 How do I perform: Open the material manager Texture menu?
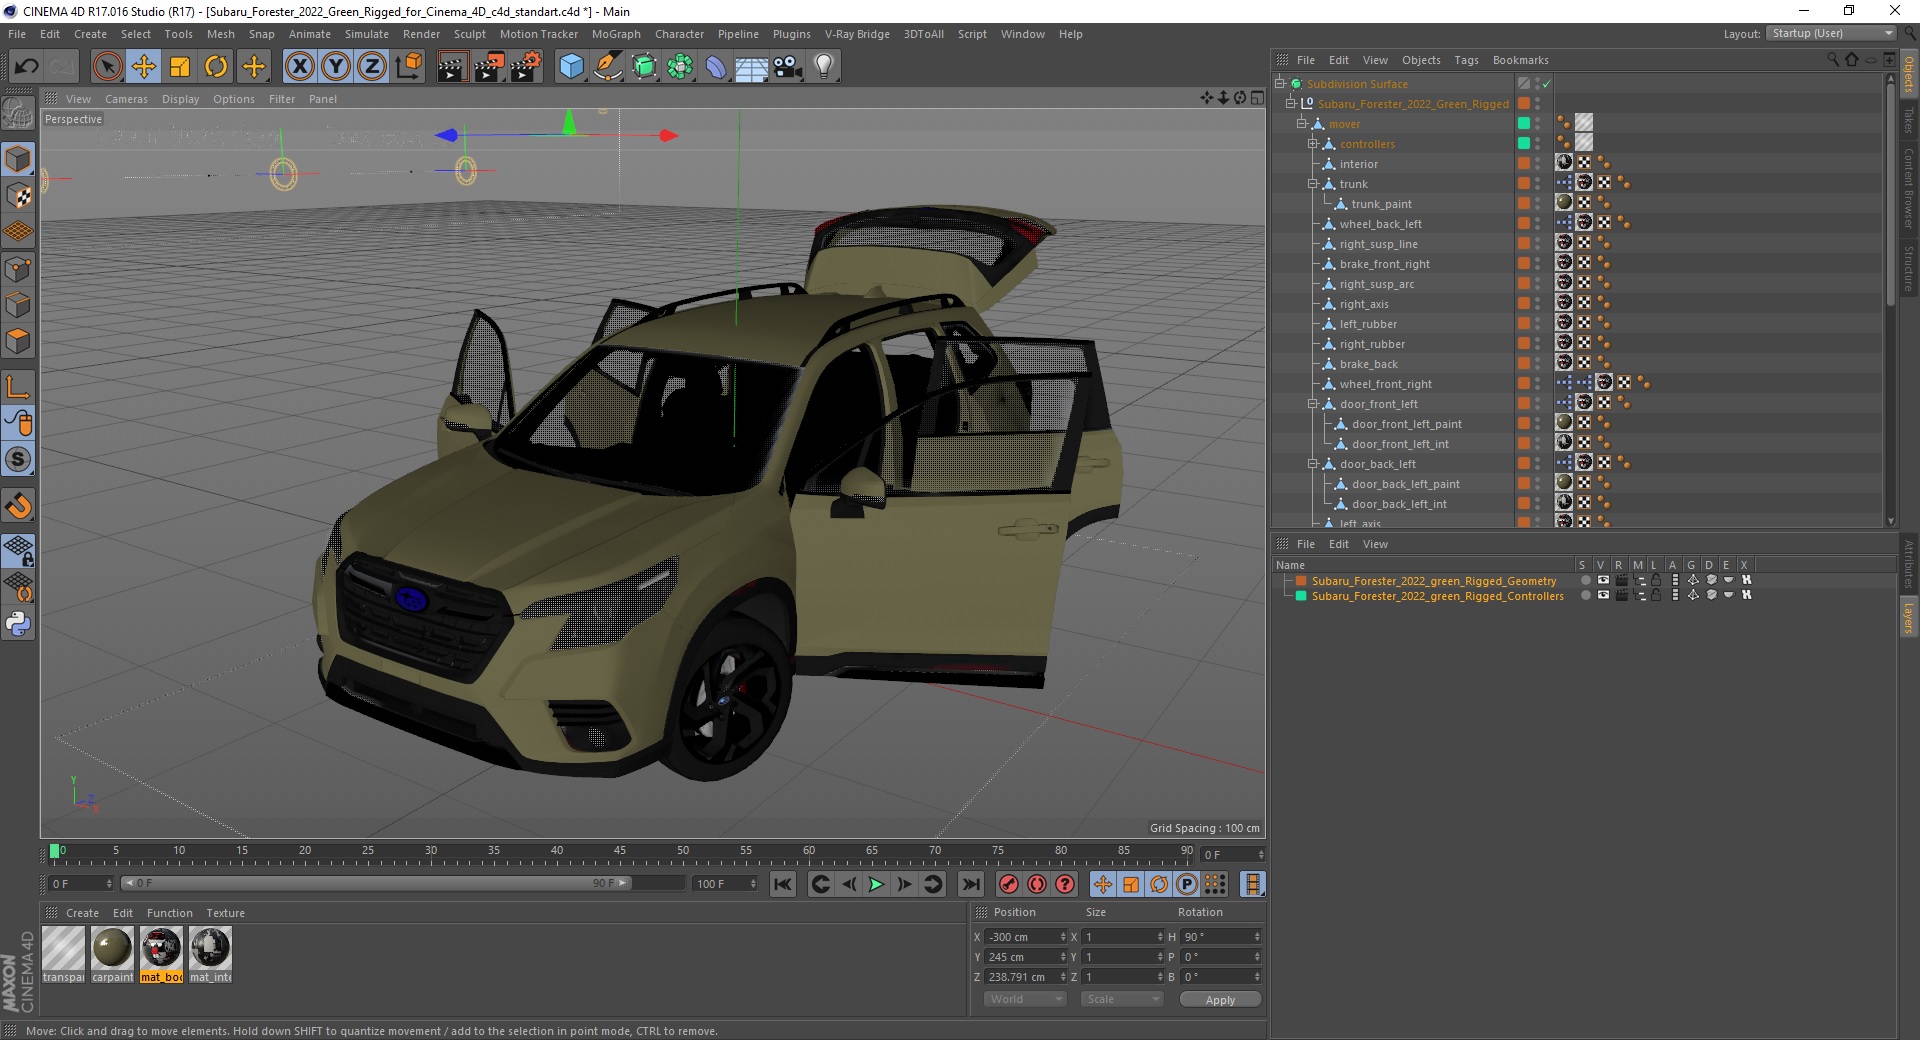[x=225, y=913]
